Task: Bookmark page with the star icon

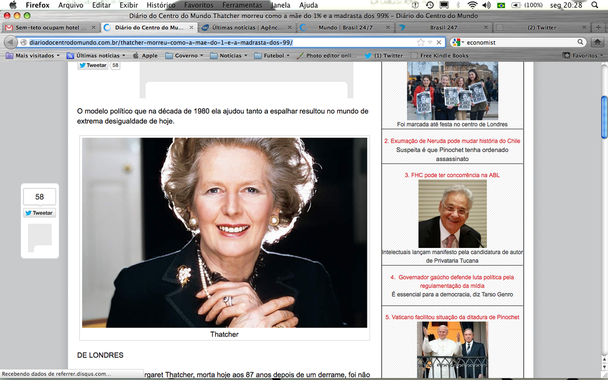Action: tap(420, 42)
